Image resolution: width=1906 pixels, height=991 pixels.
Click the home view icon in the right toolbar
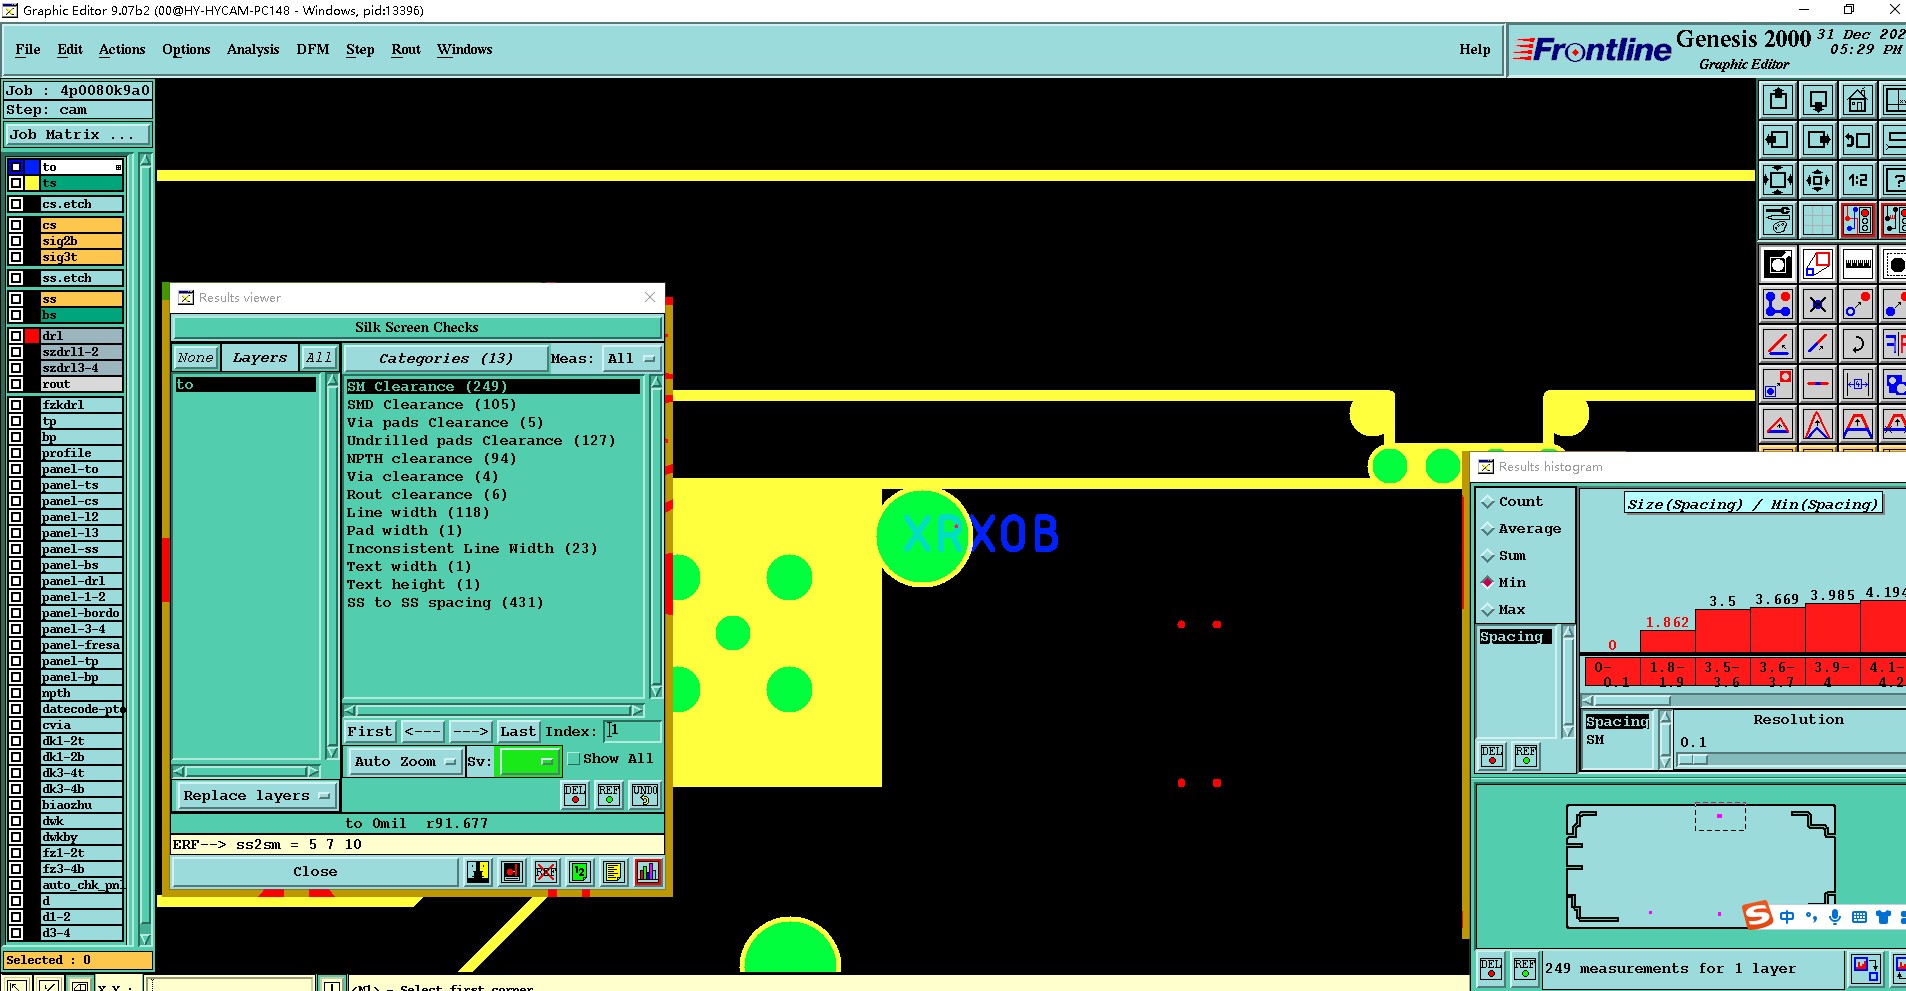(1858, 100)
